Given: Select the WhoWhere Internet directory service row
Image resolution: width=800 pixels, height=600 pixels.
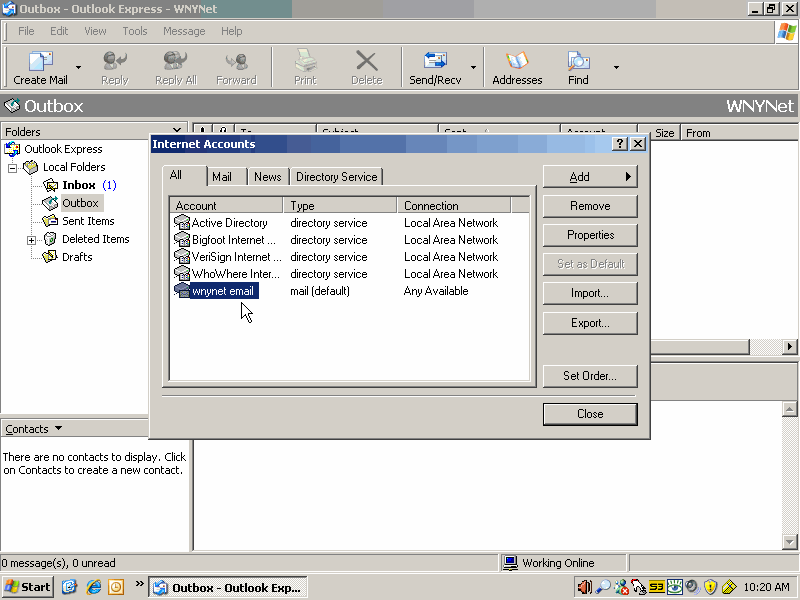Looking at the screenshot, I should tap(349, 274).
